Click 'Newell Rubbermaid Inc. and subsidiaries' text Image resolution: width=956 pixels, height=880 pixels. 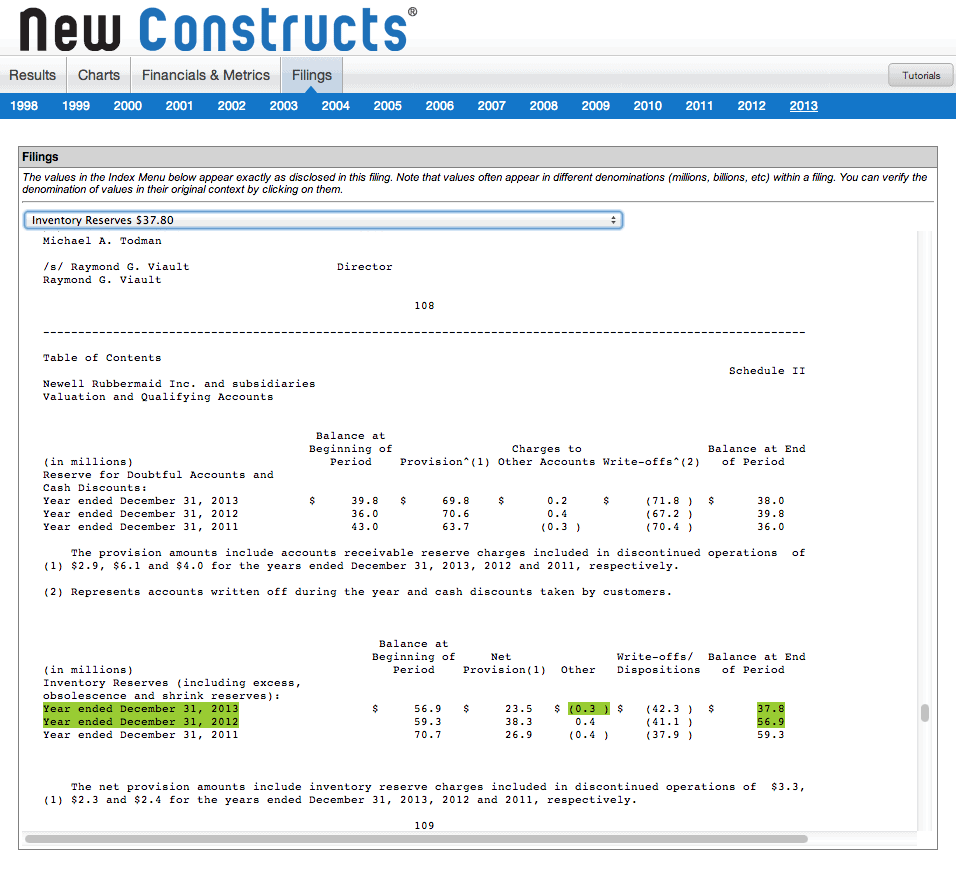[x=179, y=384]
